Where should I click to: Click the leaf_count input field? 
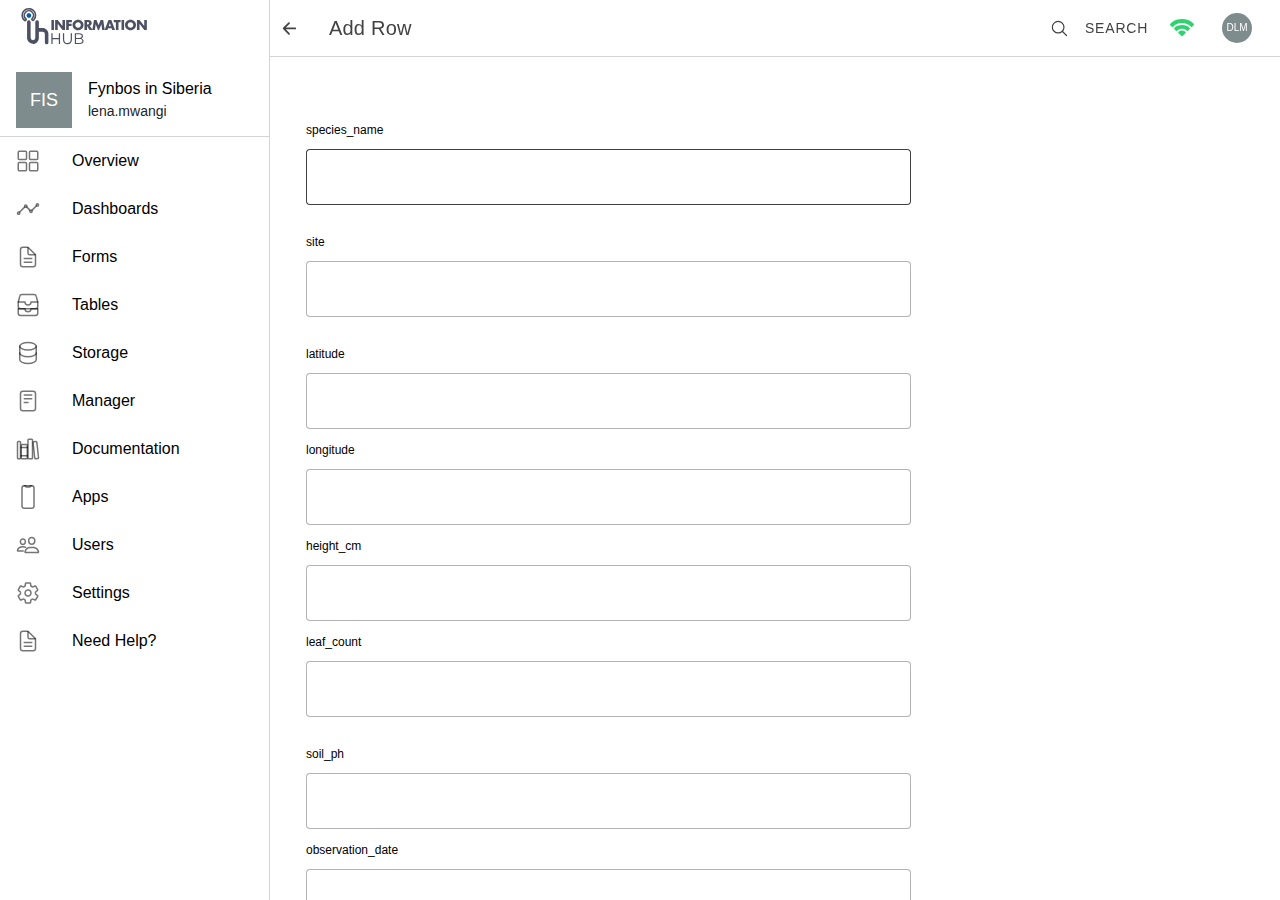pos(608,689)
